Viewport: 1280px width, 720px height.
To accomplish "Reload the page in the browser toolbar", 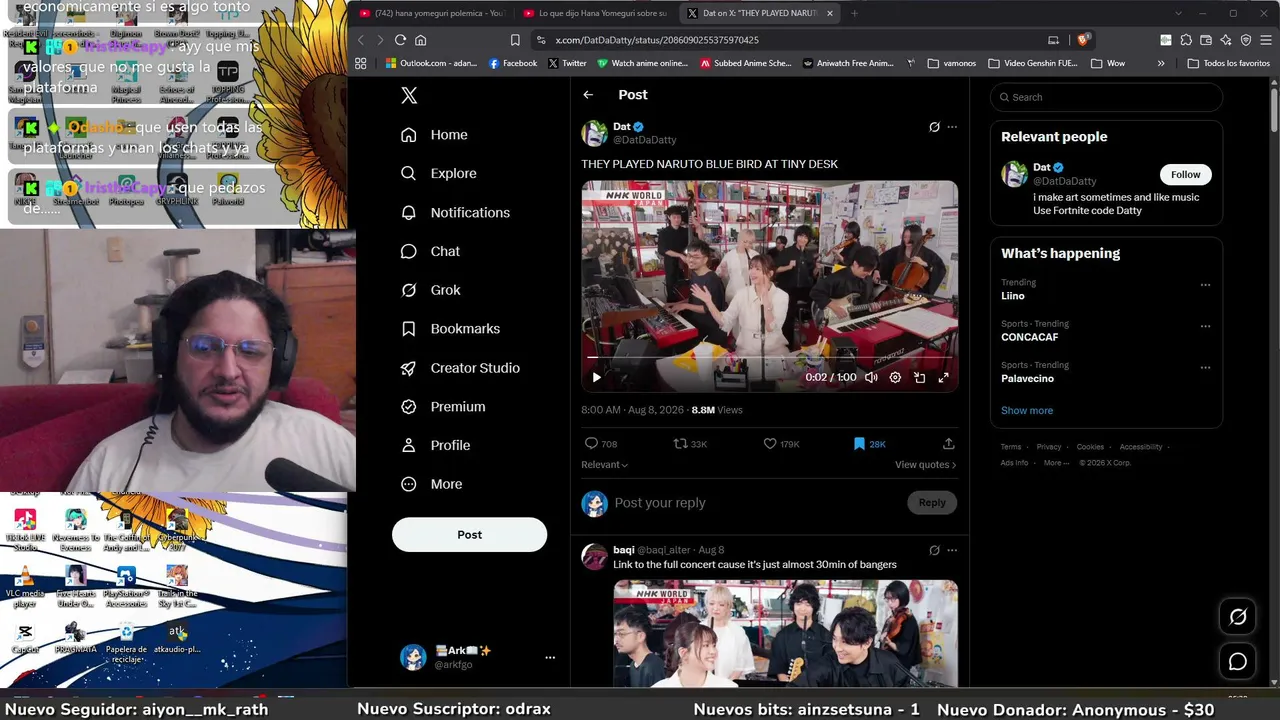I will tap(400, 40).
